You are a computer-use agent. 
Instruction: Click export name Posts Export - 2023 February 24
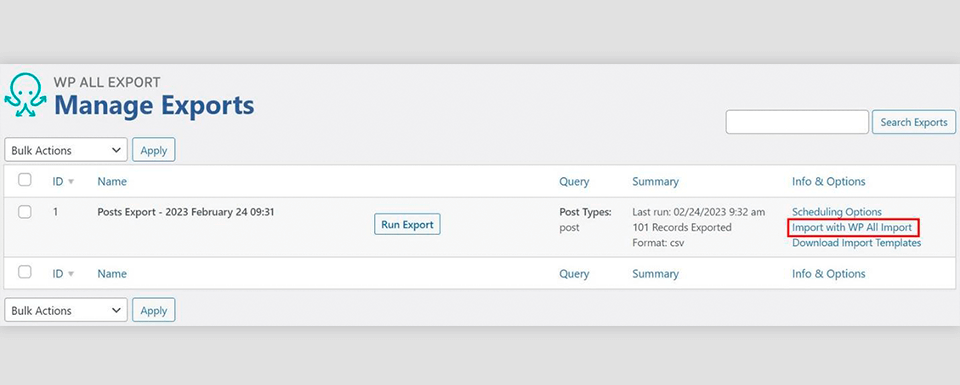pos(186,212)
